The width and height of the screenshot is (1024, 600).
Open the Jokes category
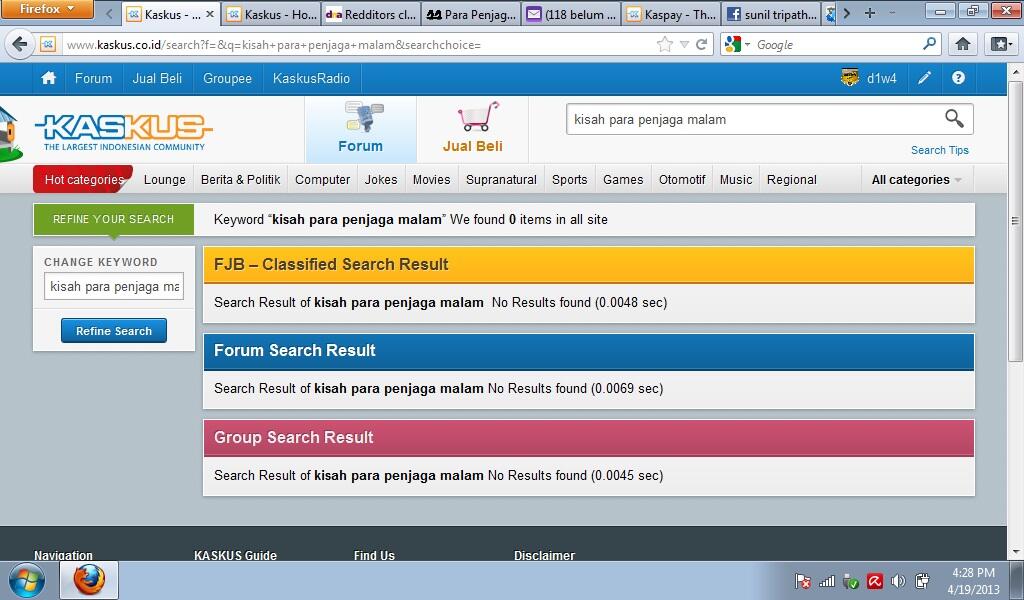381,180
